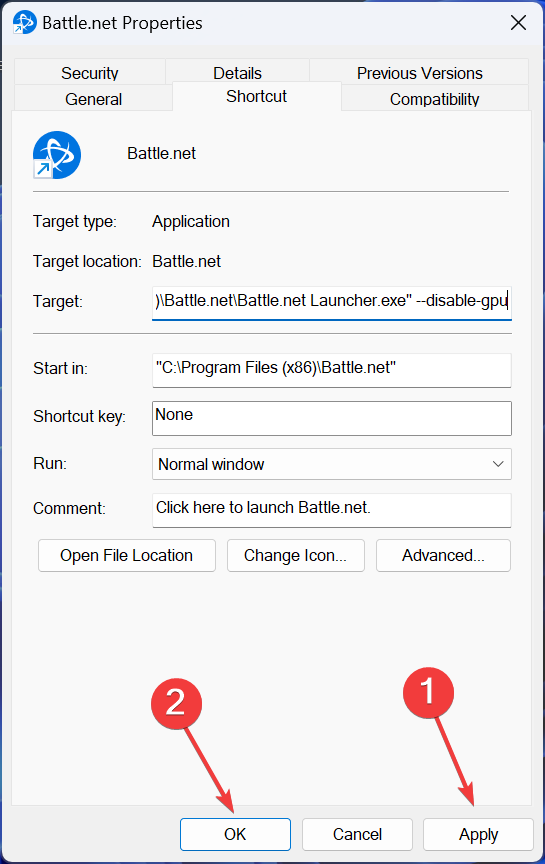Click the Shortcut key label

point(79,416)
